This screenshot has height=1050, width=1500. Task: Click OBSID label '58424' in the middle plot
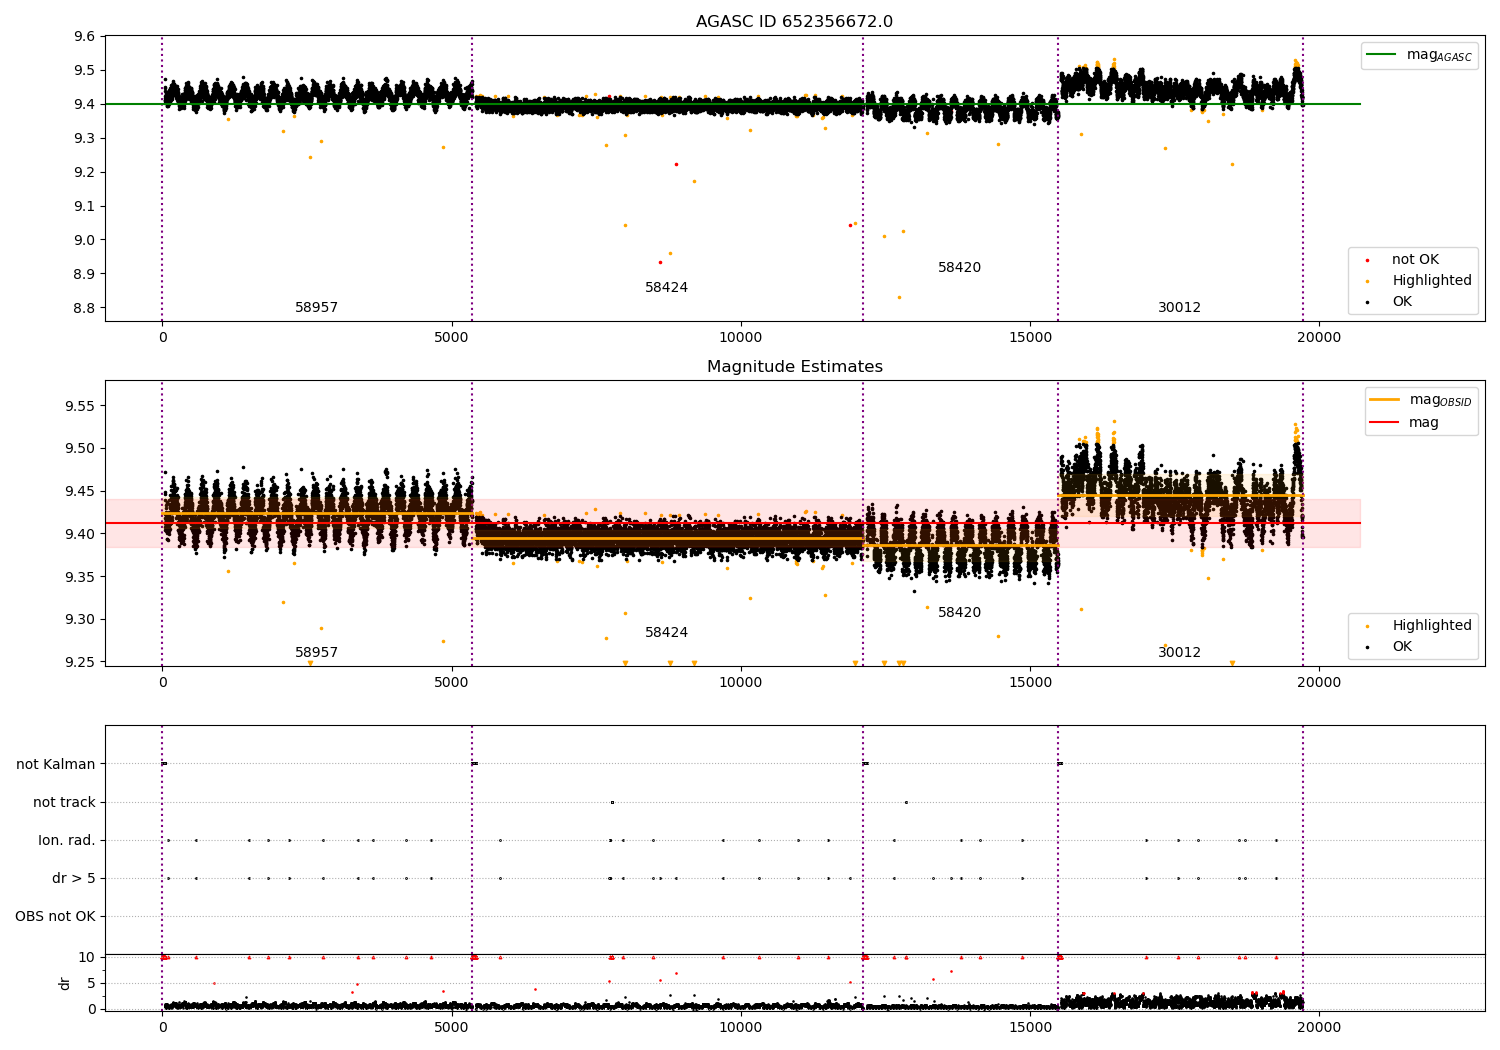[x=666, y=633]
